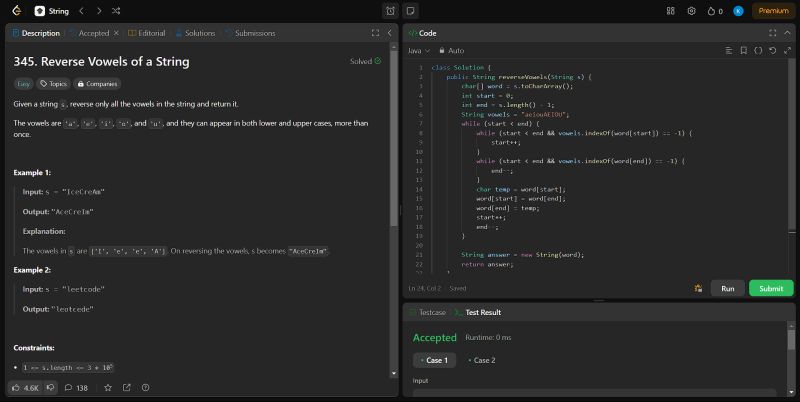
Task: Open settings gear in the top bar
Action: tap(691, 11)
